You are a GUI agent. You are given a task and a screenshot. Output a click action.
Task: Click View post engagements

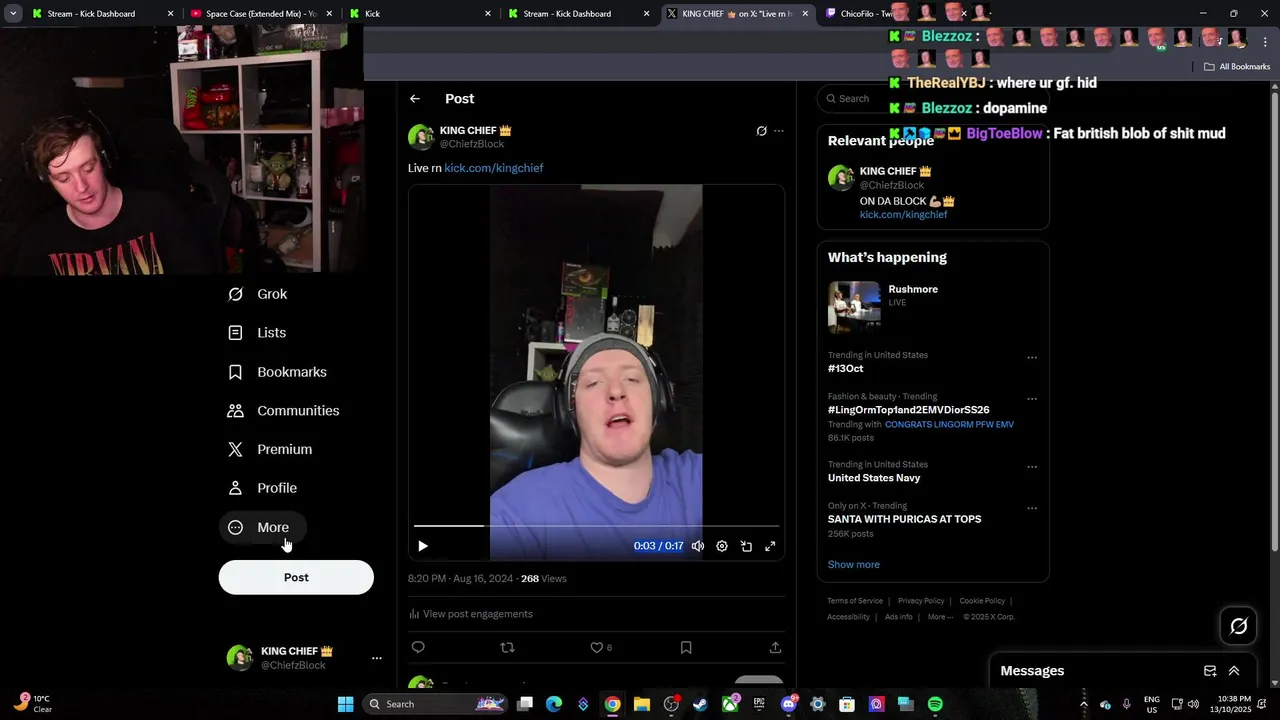(x=471, y=614)
